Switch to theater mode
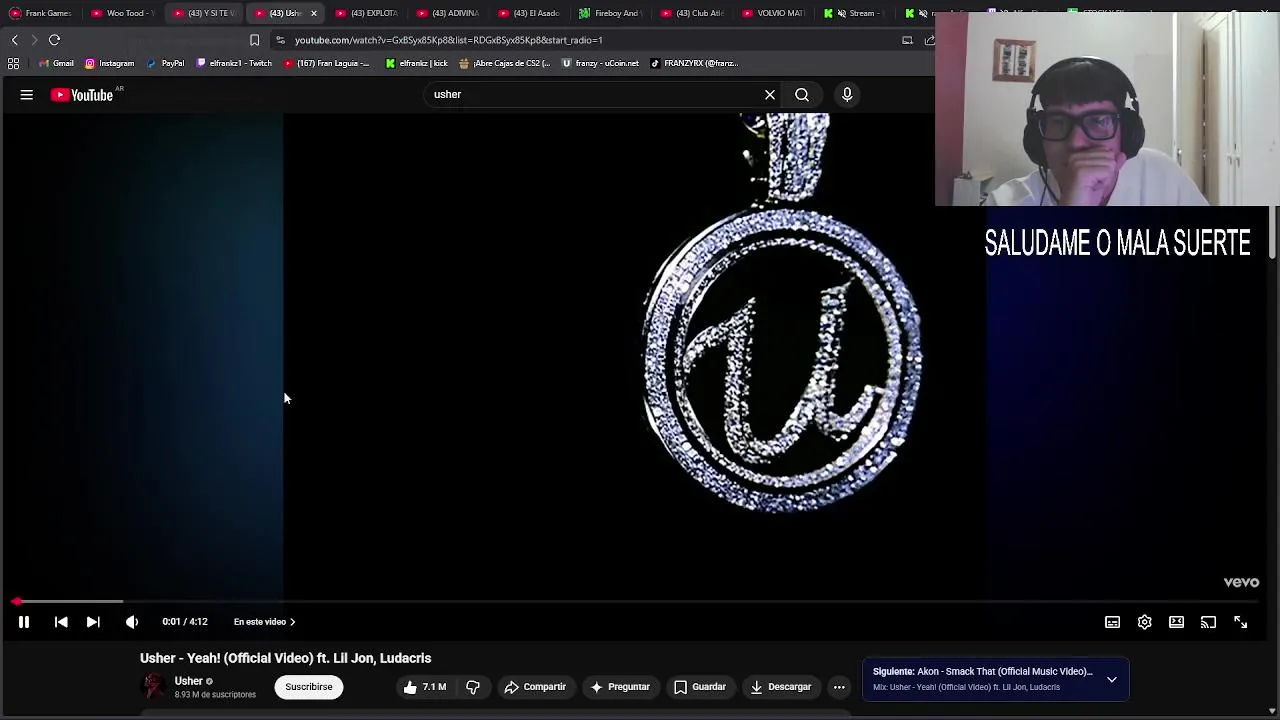The height and width of the screenshot is (720, 1280). [x=1176, y=622]
